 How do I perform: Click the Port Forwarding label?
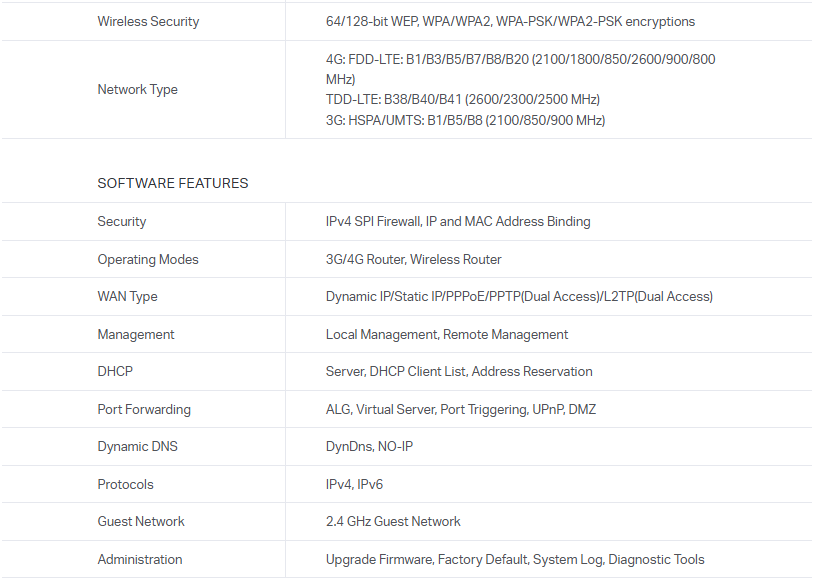point(143,409)
